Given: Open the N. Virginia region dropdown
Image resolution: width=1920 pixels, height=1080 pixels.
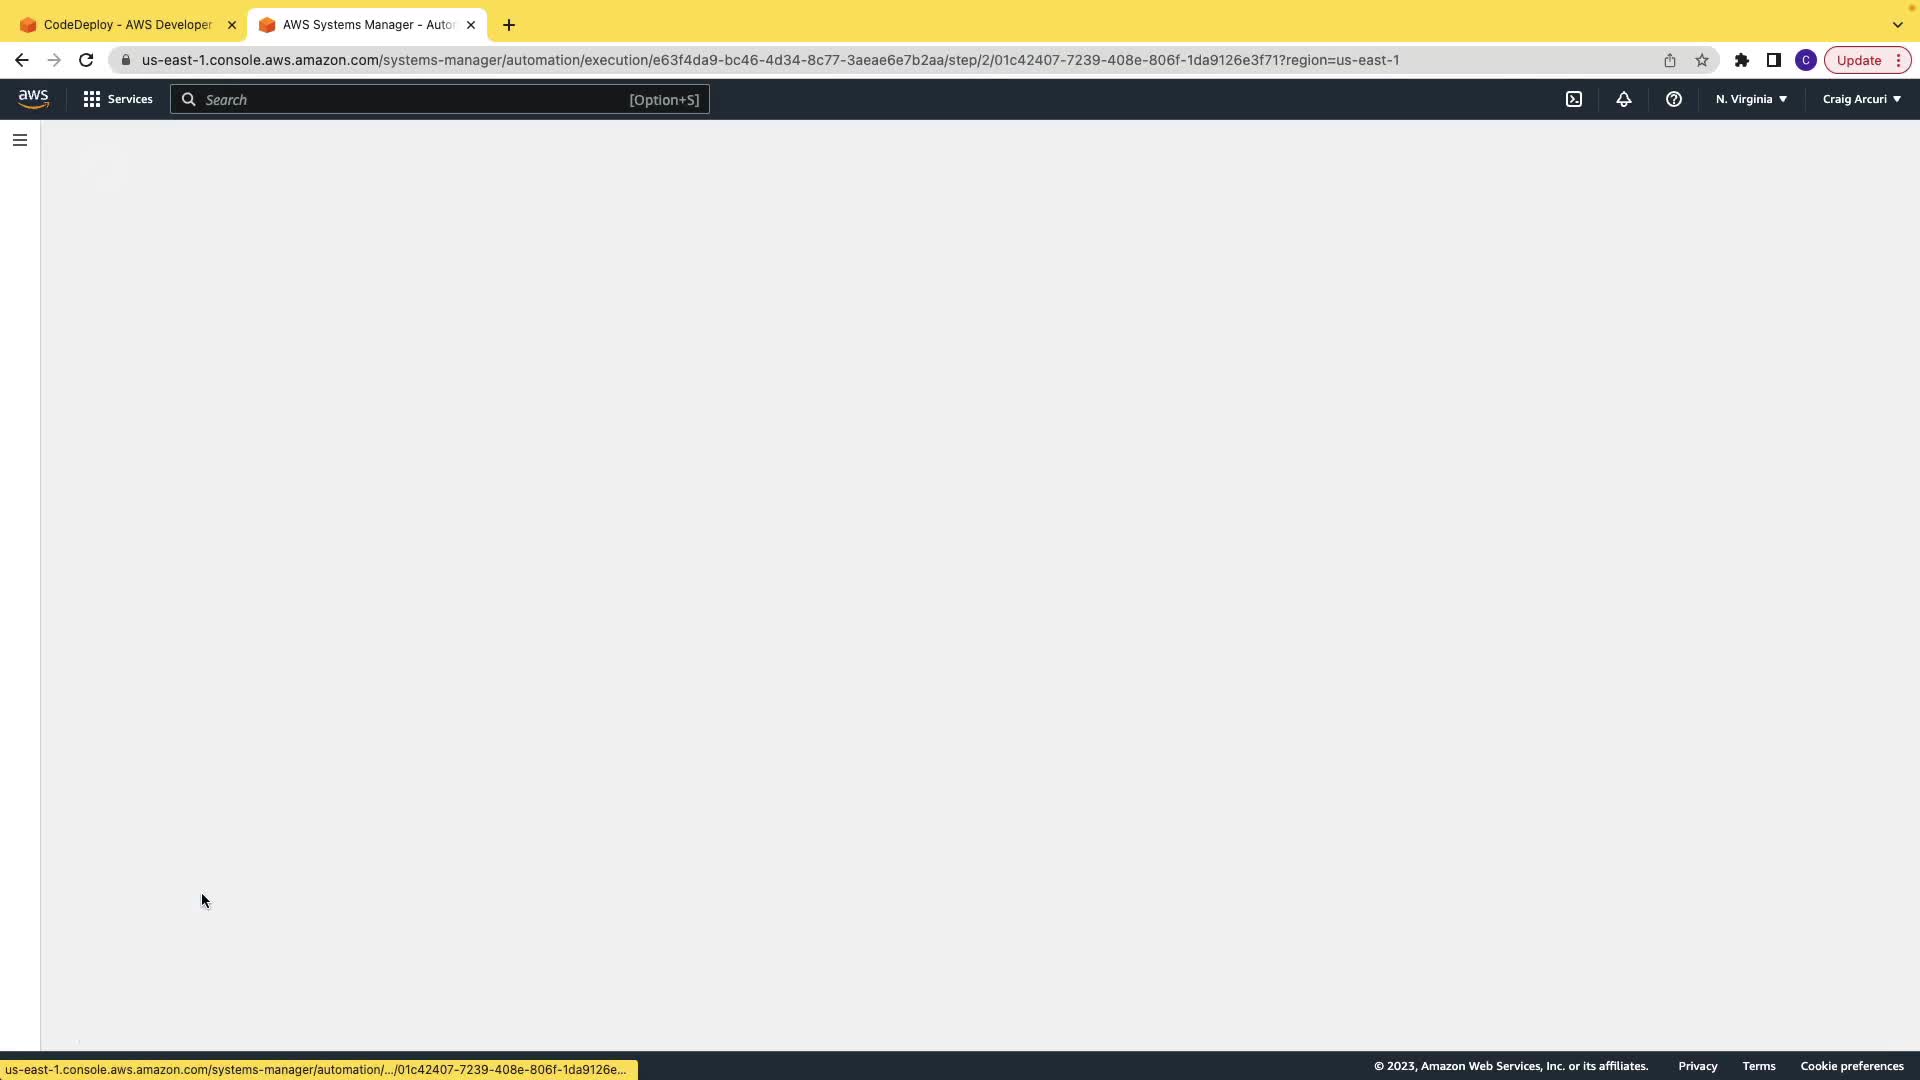Looking at the screenshot, I should tap(1751, 99).
